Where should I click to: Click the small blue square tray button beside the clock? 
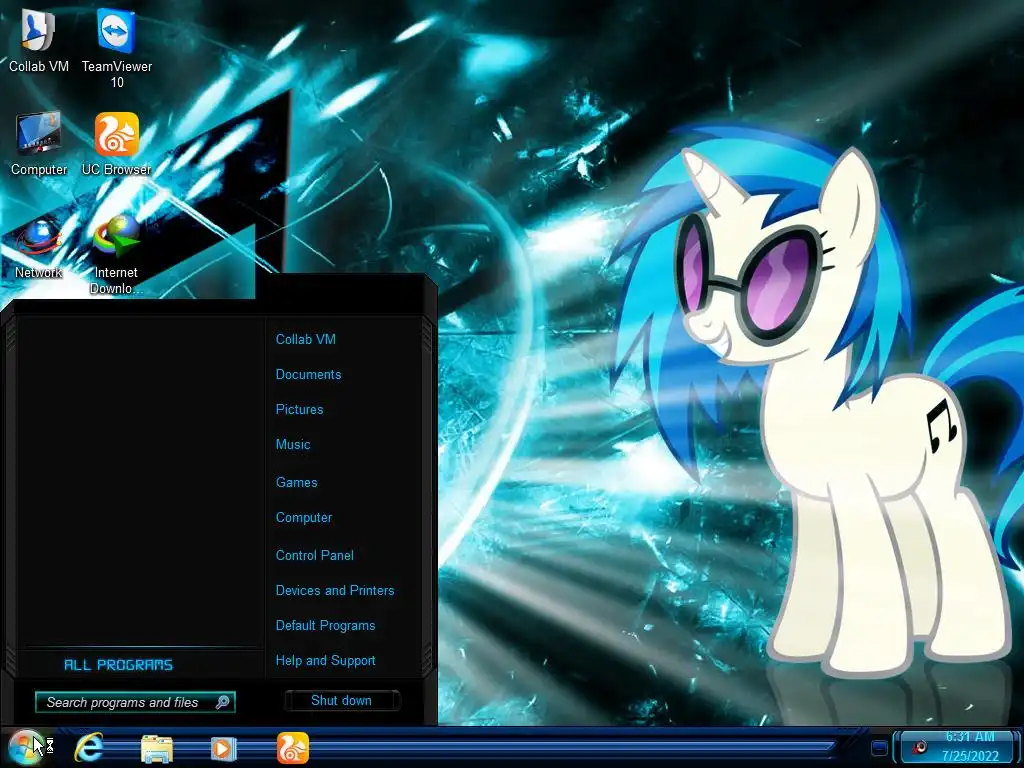tap(879, 747)
